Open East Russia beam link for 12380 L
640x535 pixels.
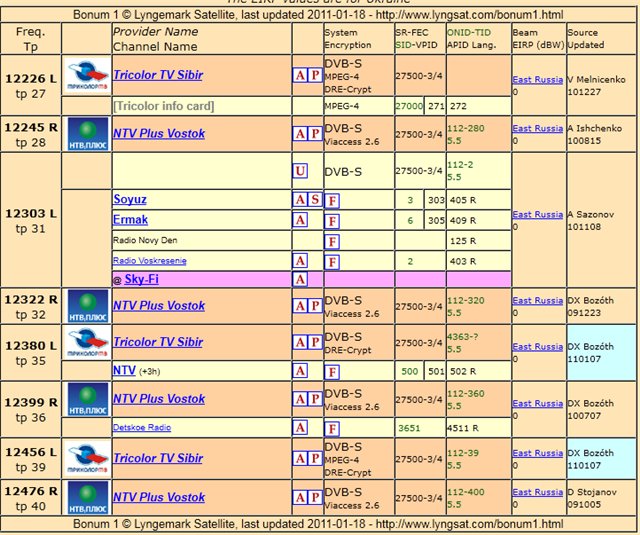[538, 346]
